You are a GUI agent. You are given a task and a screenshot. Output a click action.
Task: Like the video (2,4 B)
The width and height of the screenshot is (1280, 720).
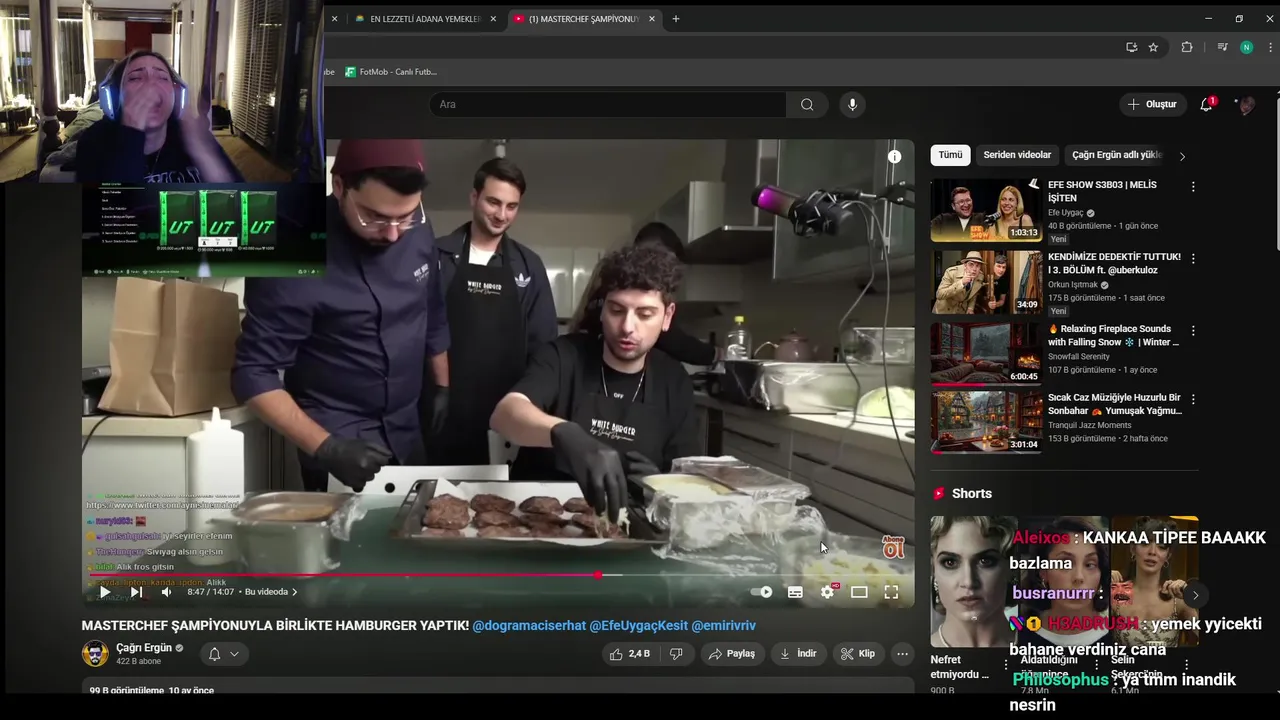point(630,654)
